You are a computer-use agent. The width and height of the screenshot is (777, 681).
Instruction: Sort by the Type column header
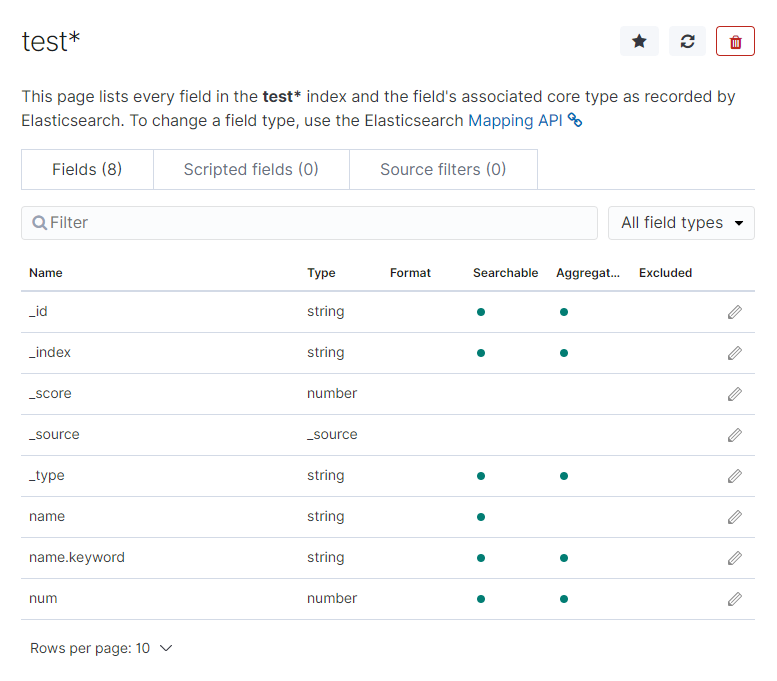(x=321, y=273)
